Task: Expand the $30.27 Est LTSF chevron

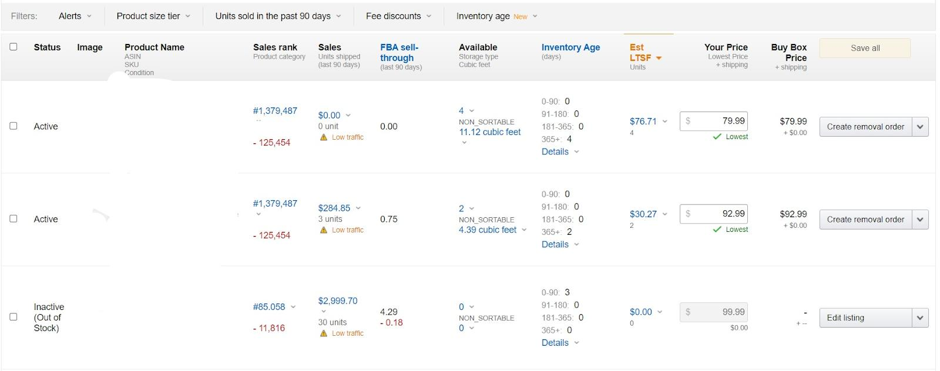Action: tap(664, 214)
